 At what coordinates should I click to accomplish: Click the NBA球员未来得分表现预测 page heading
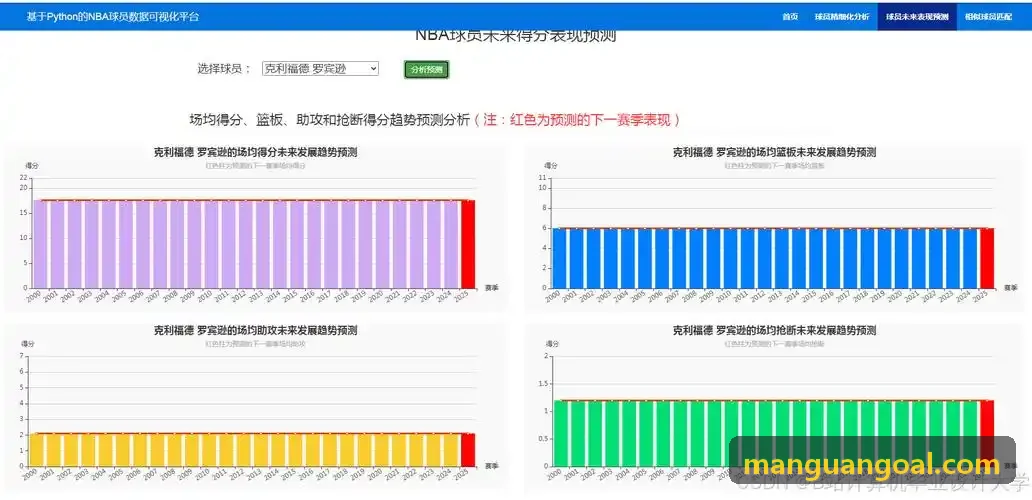[515, 36]
